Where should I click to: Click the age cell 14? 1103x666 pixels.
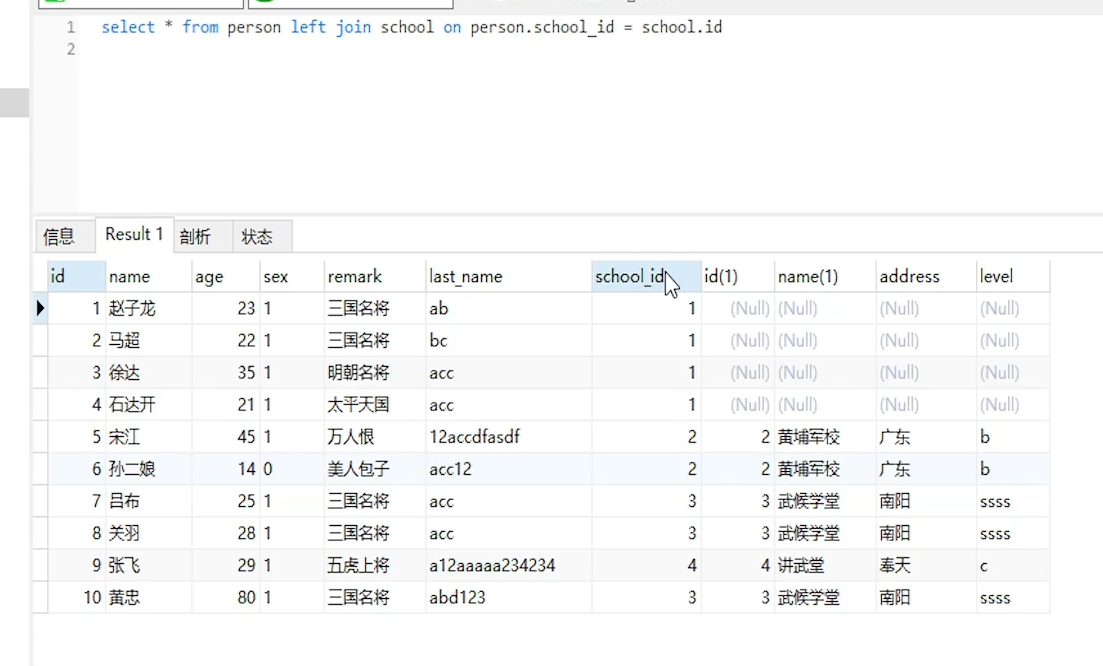[x=226, y=469]
